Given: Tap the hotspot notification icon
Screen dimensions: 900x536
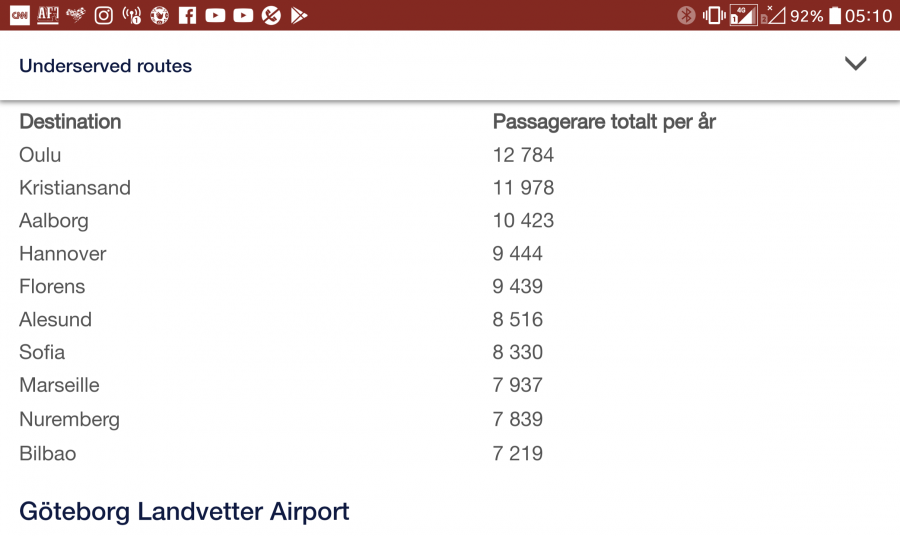Looking at the screenshot, I should [131, 15].
